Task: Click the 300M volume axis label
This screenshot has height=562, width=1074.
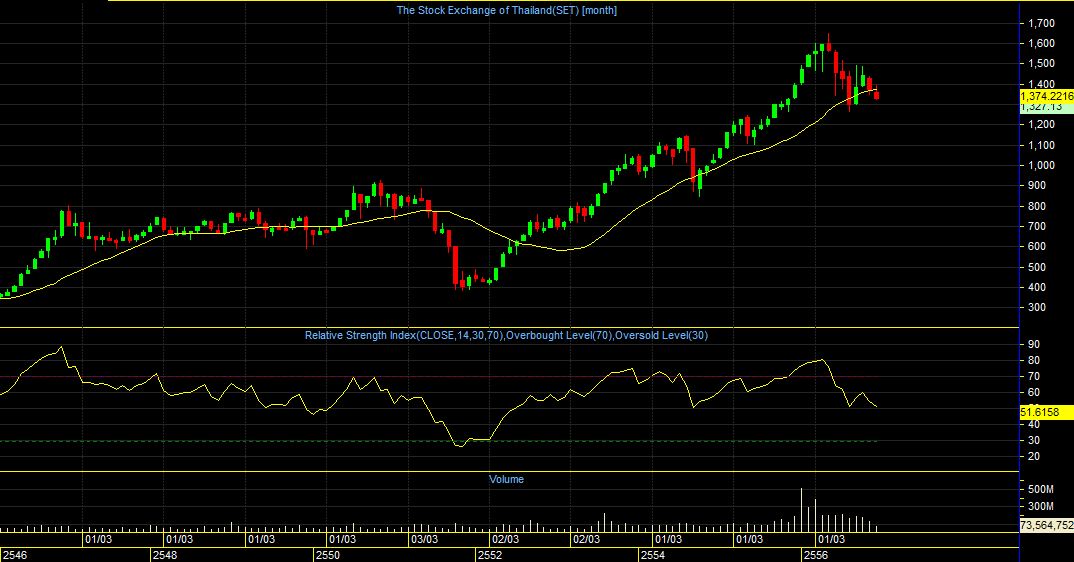Action: coord(1040,506)
